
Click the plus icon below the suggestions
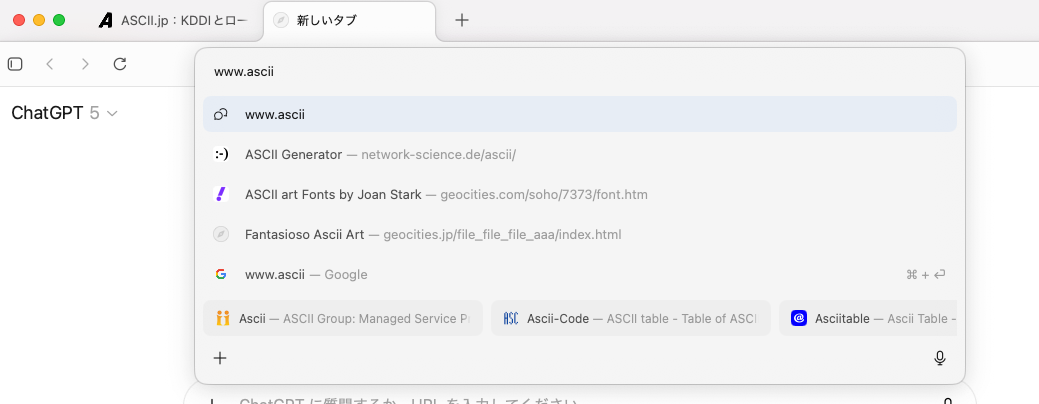click(x=221, y=358)
